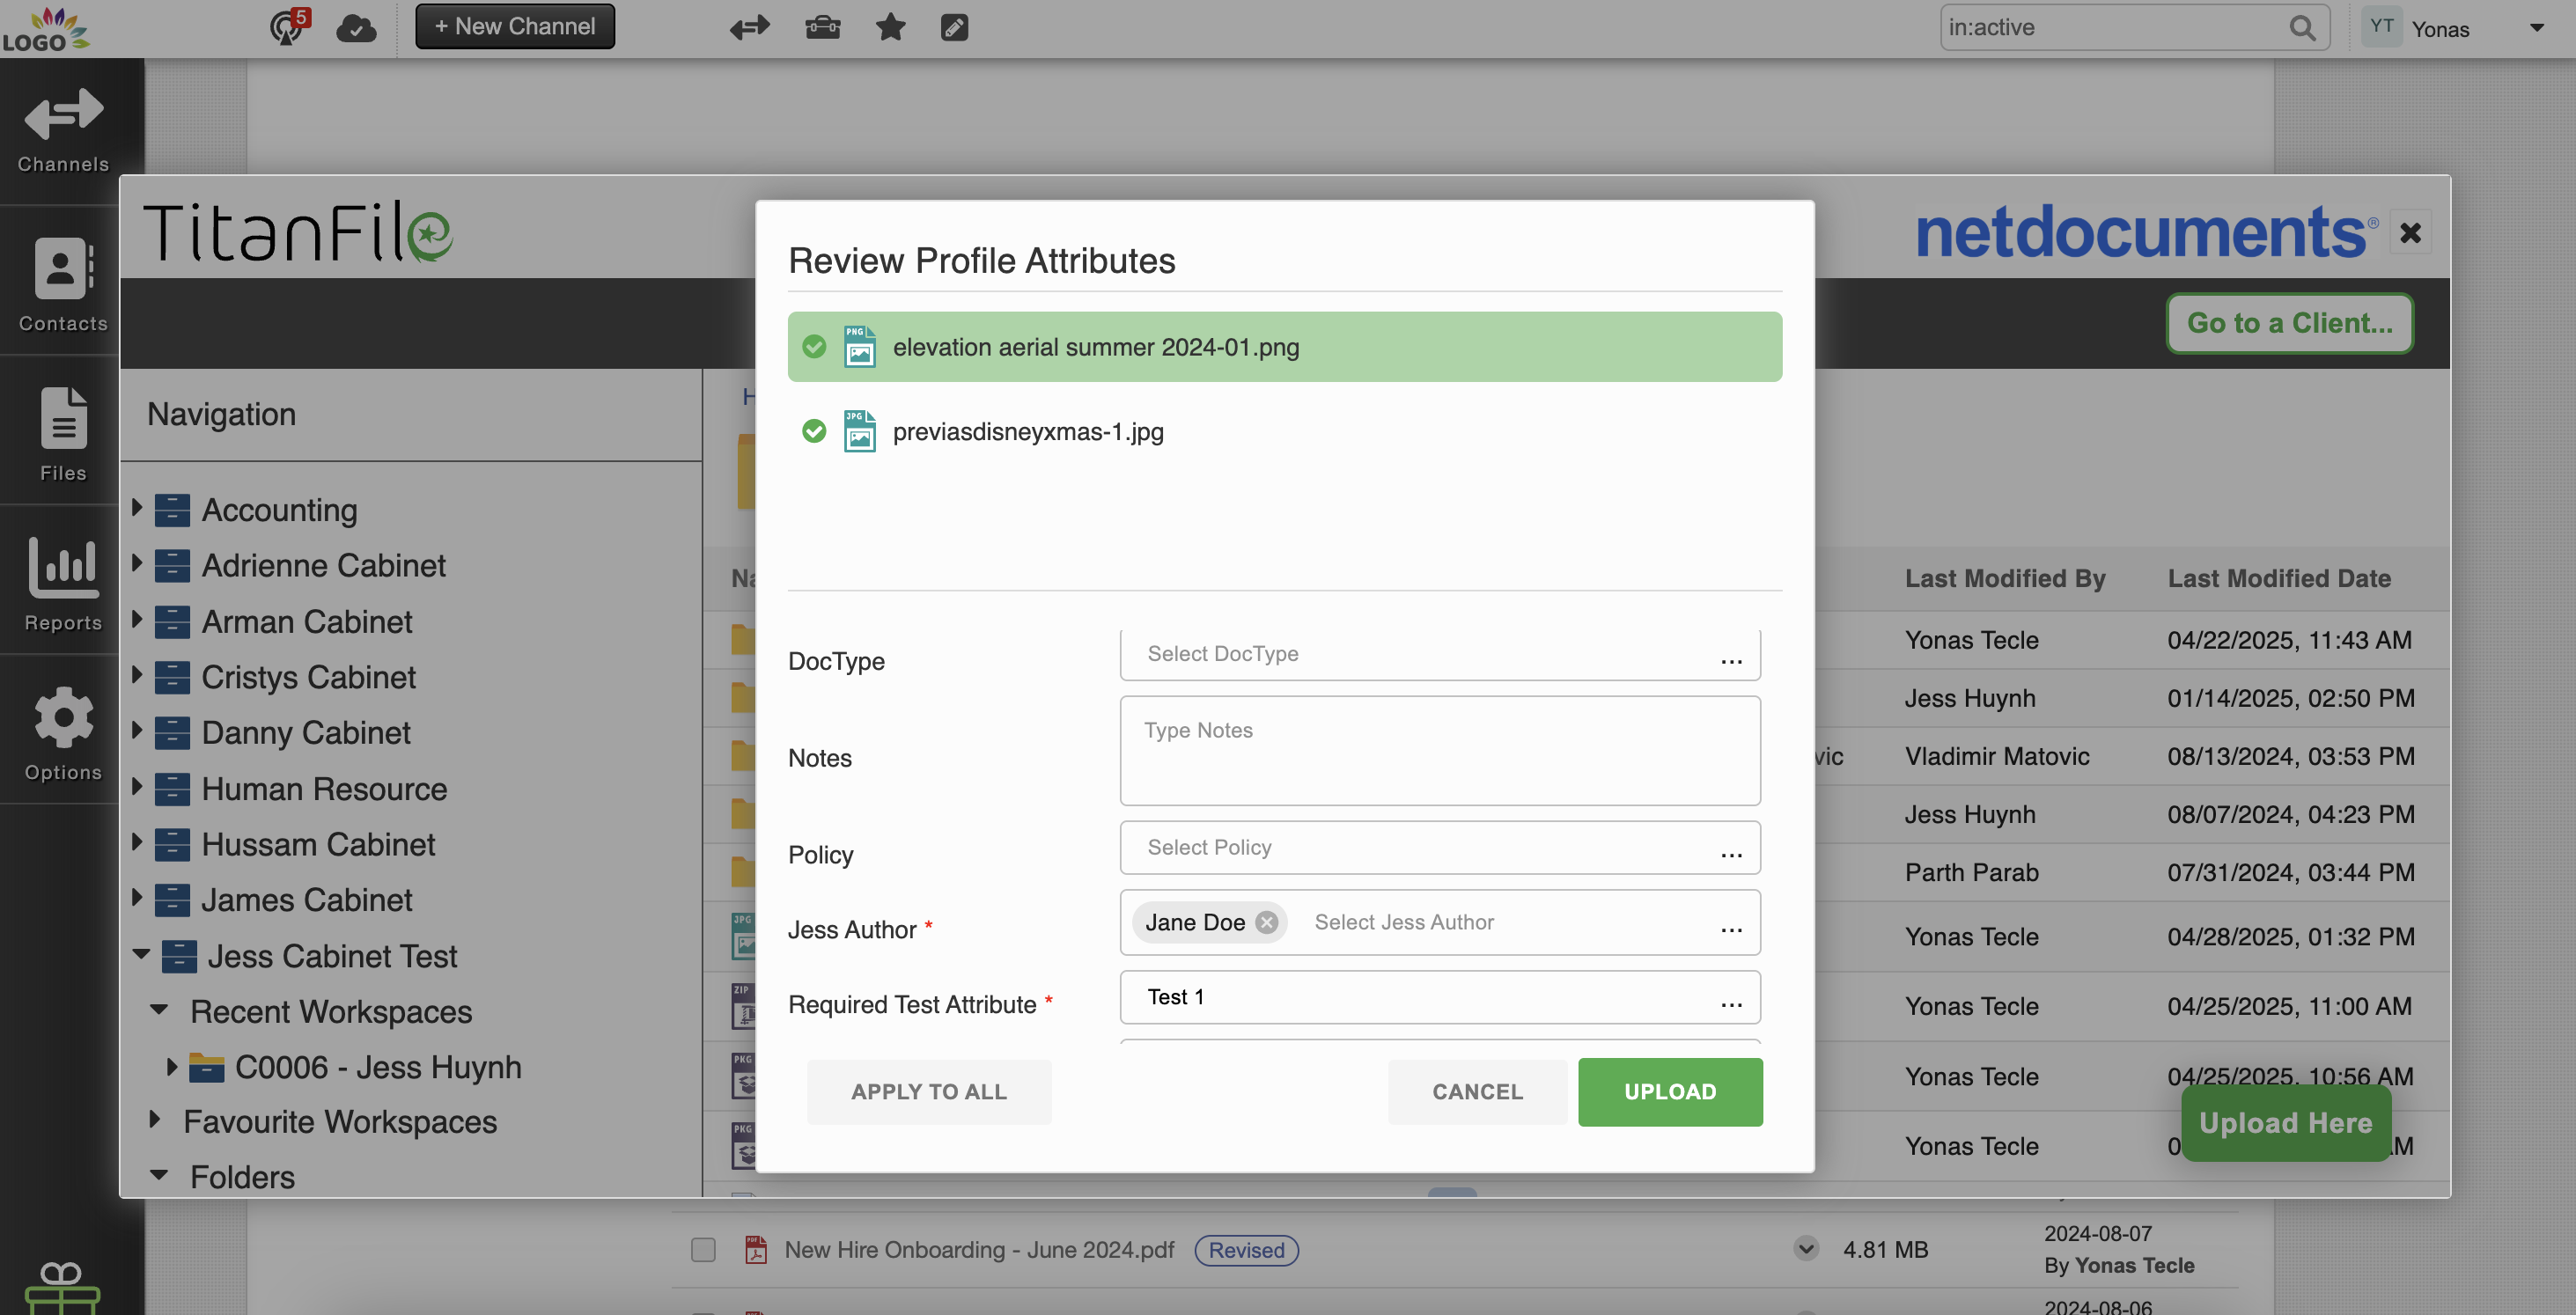Expand the Arman Cabinet node

pyautogui.click(x=138, y=618)
